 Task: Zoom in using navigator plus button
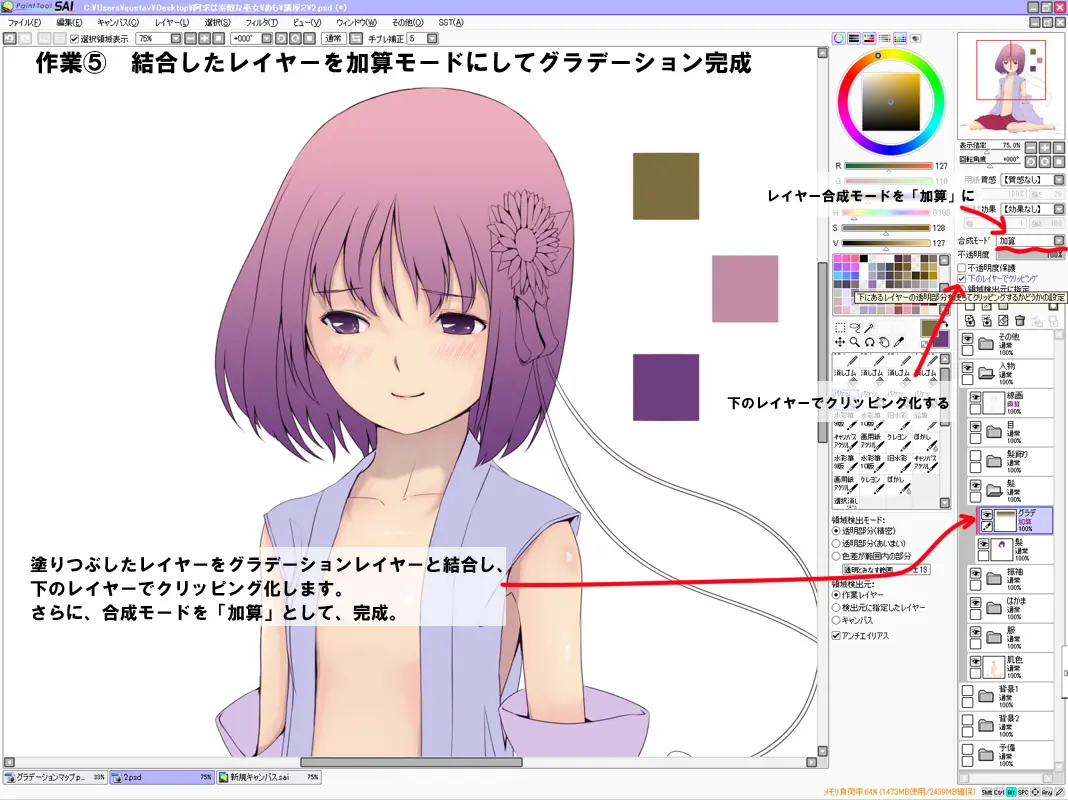click(1045, 148)
